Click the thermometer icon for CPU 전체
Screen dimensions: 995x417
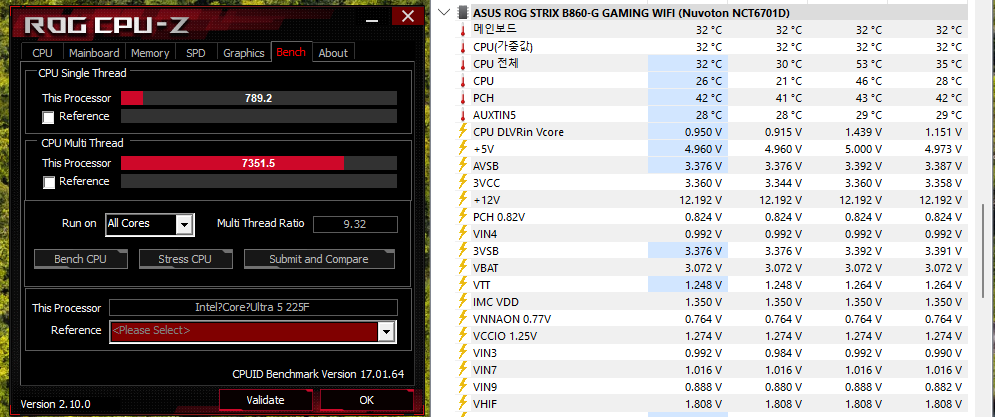pos(463,64)
